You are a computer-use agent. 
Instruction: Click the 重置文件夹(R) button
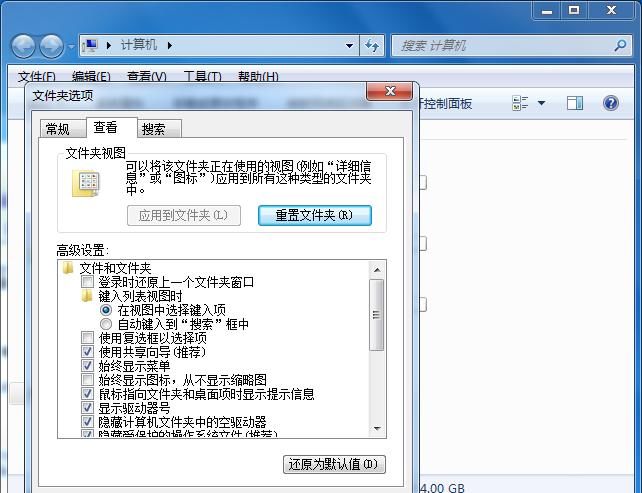pyautogui.click(x=314, y=215)
